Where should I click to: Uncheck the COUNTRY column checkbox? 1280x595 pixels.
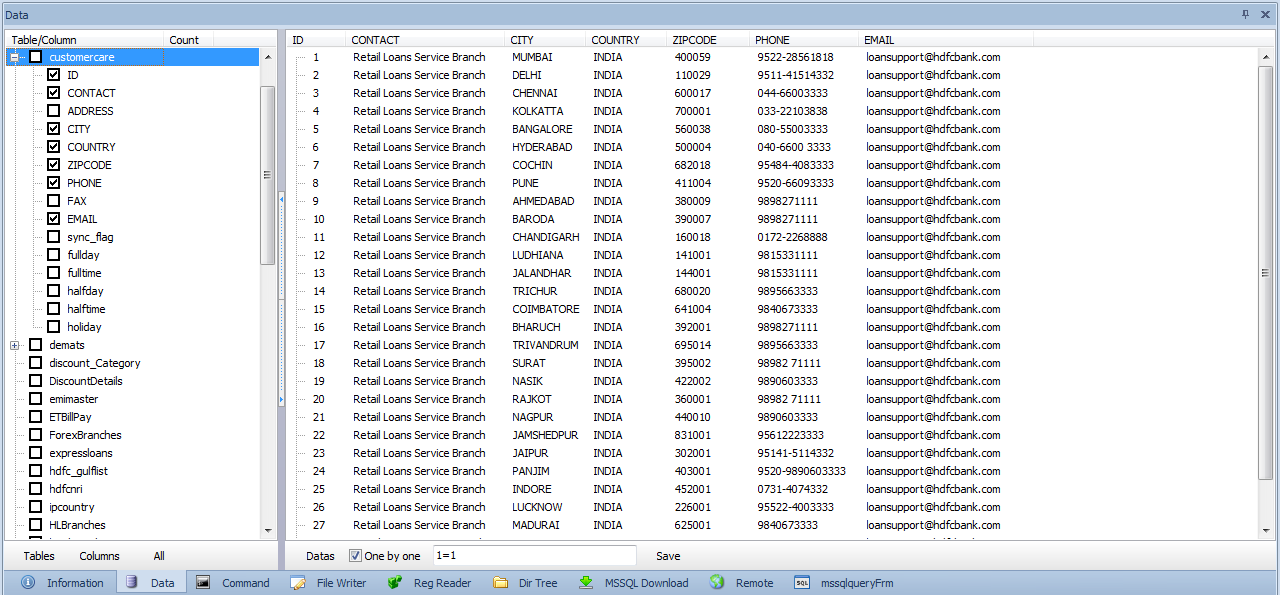point(54,147)
